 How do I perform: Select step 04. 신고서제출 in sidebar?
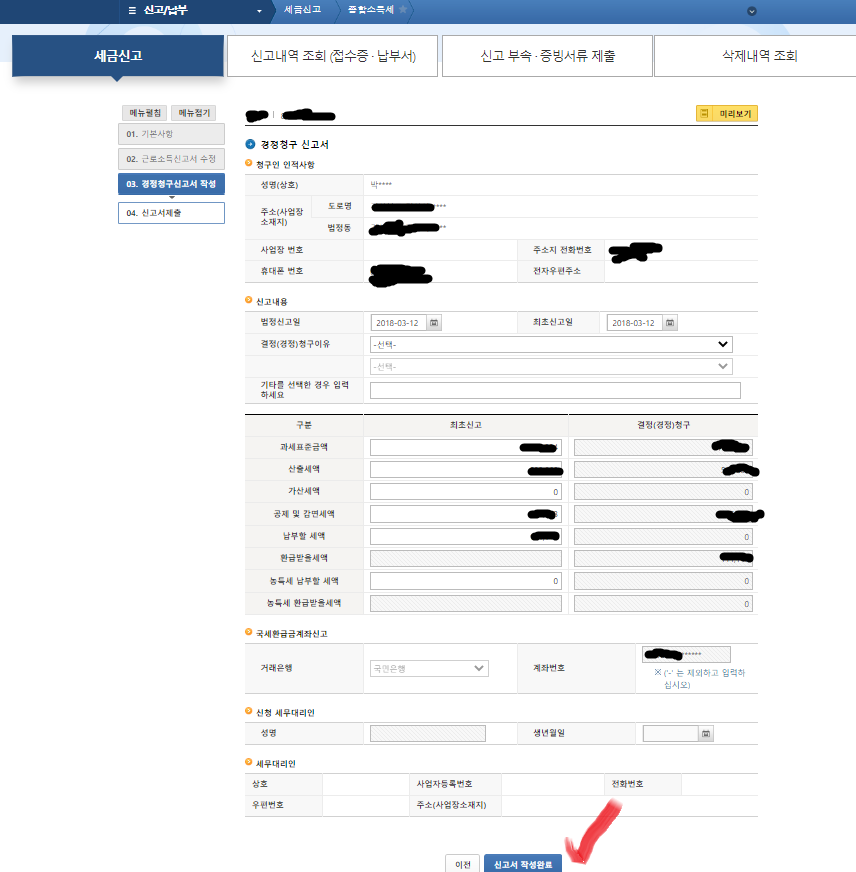point(171,212)
